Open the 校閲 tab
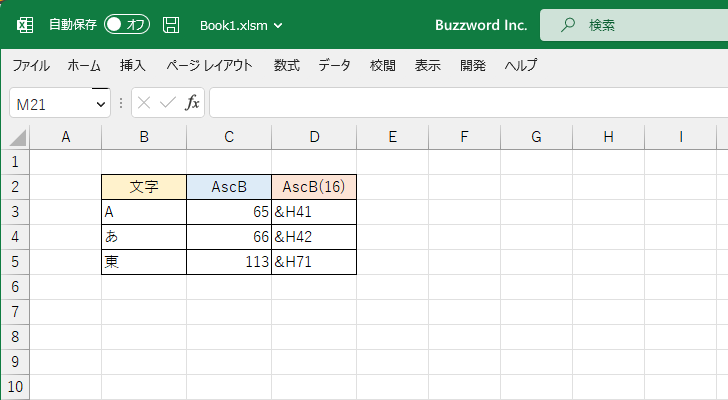This screenshot has width=728, height=400. (x=383, y=65)
